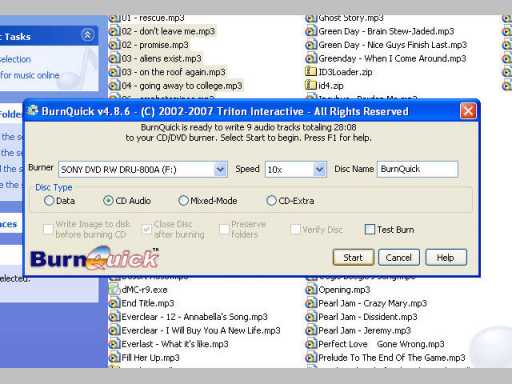Close the BurnQuick dialog
Image resolution: width=512 pixels, height=384 pixels.
468,111
